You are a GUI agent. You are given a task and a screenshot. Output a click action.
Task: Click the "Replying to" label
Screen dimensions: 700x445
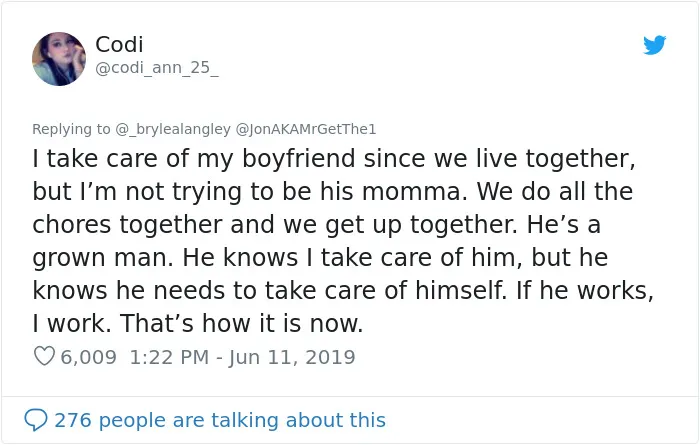(71, 129)
